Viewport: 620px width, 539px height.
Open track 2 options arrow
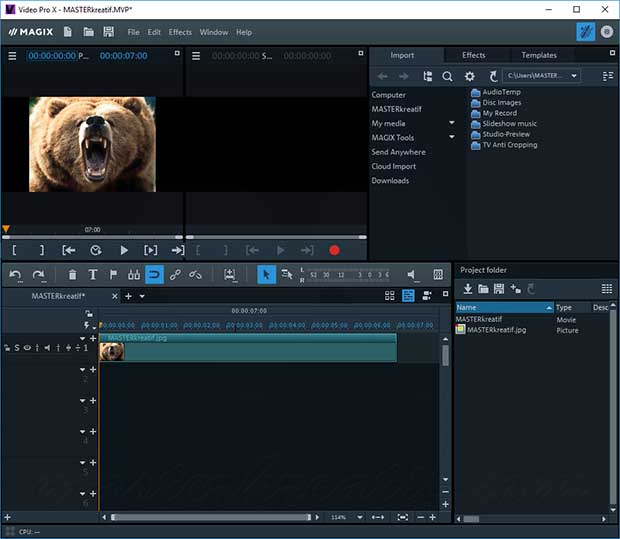82,370
